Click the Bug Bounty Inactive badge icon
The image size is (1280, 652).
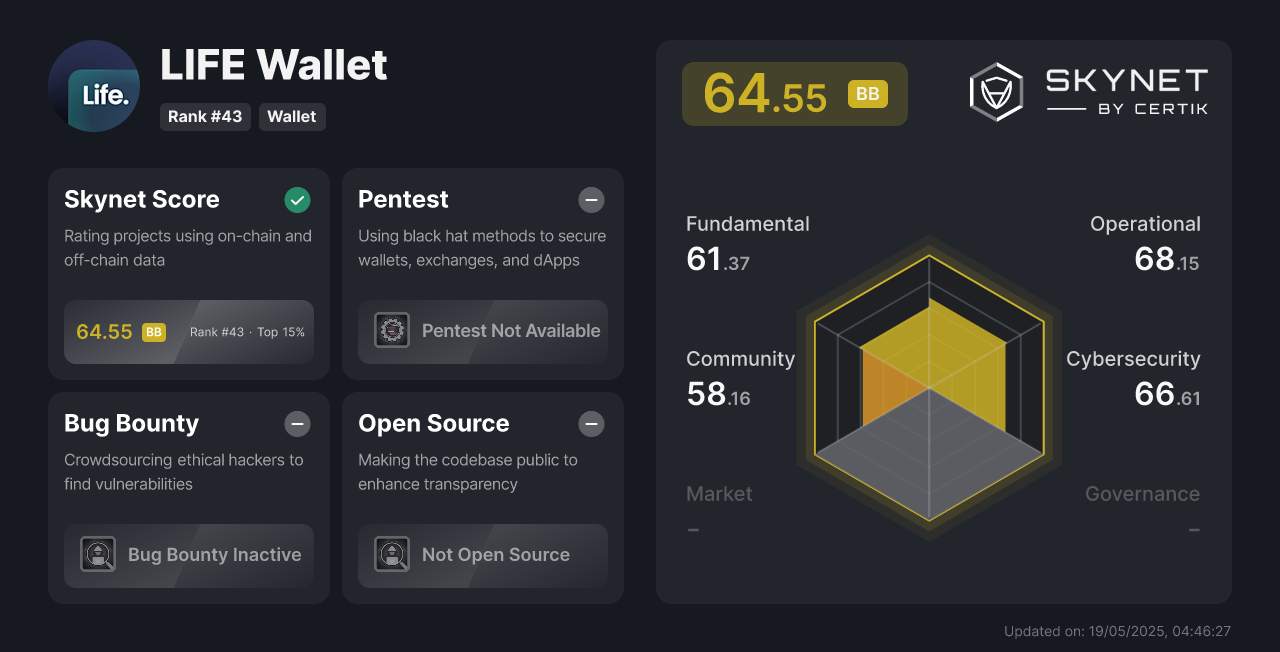click(98, 554)
